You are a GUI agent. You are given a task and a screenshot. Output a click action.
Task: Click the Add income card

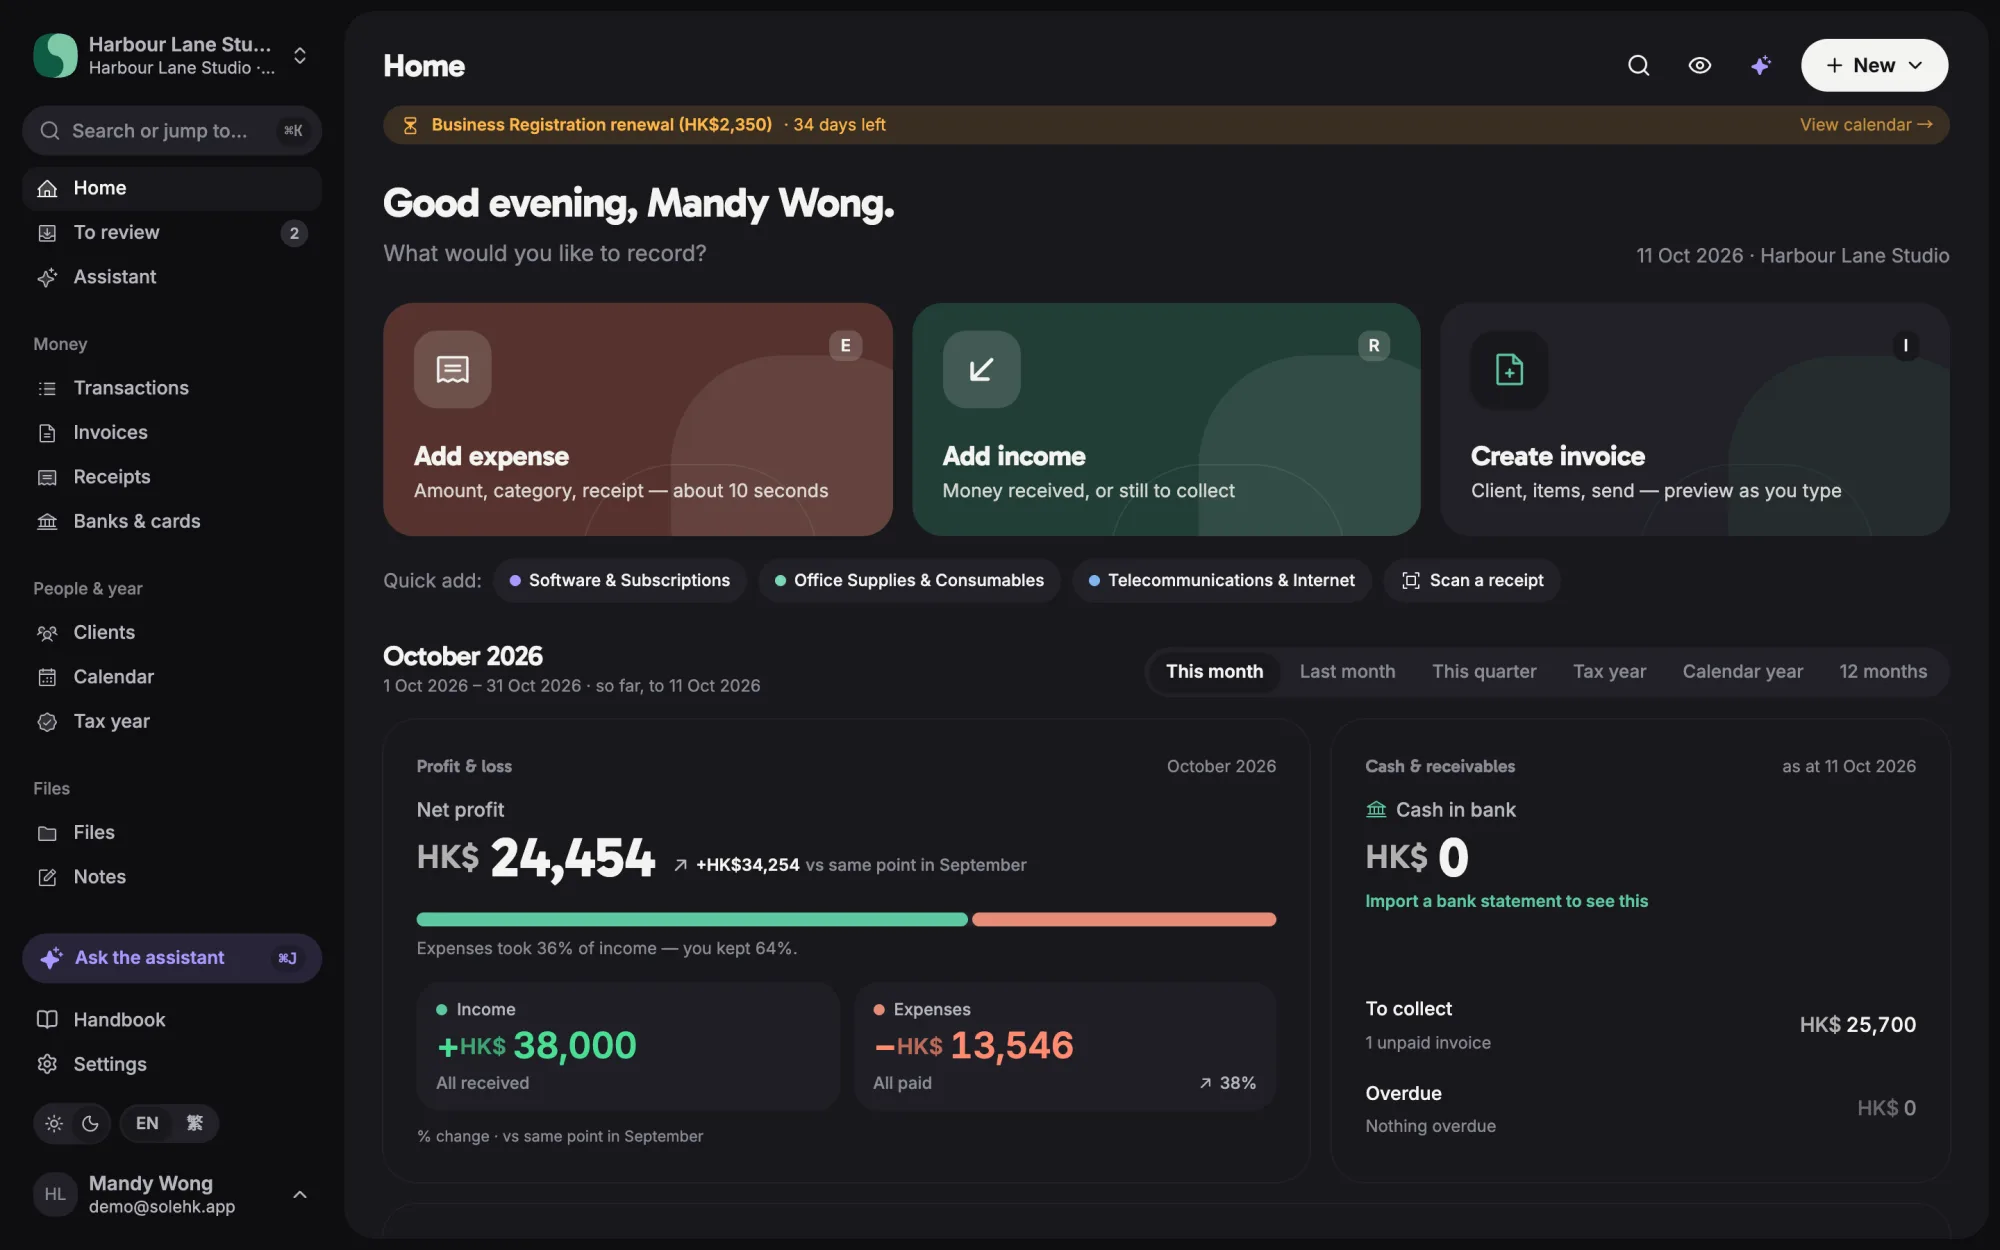pyautogui.click(x=1166, y=419)
